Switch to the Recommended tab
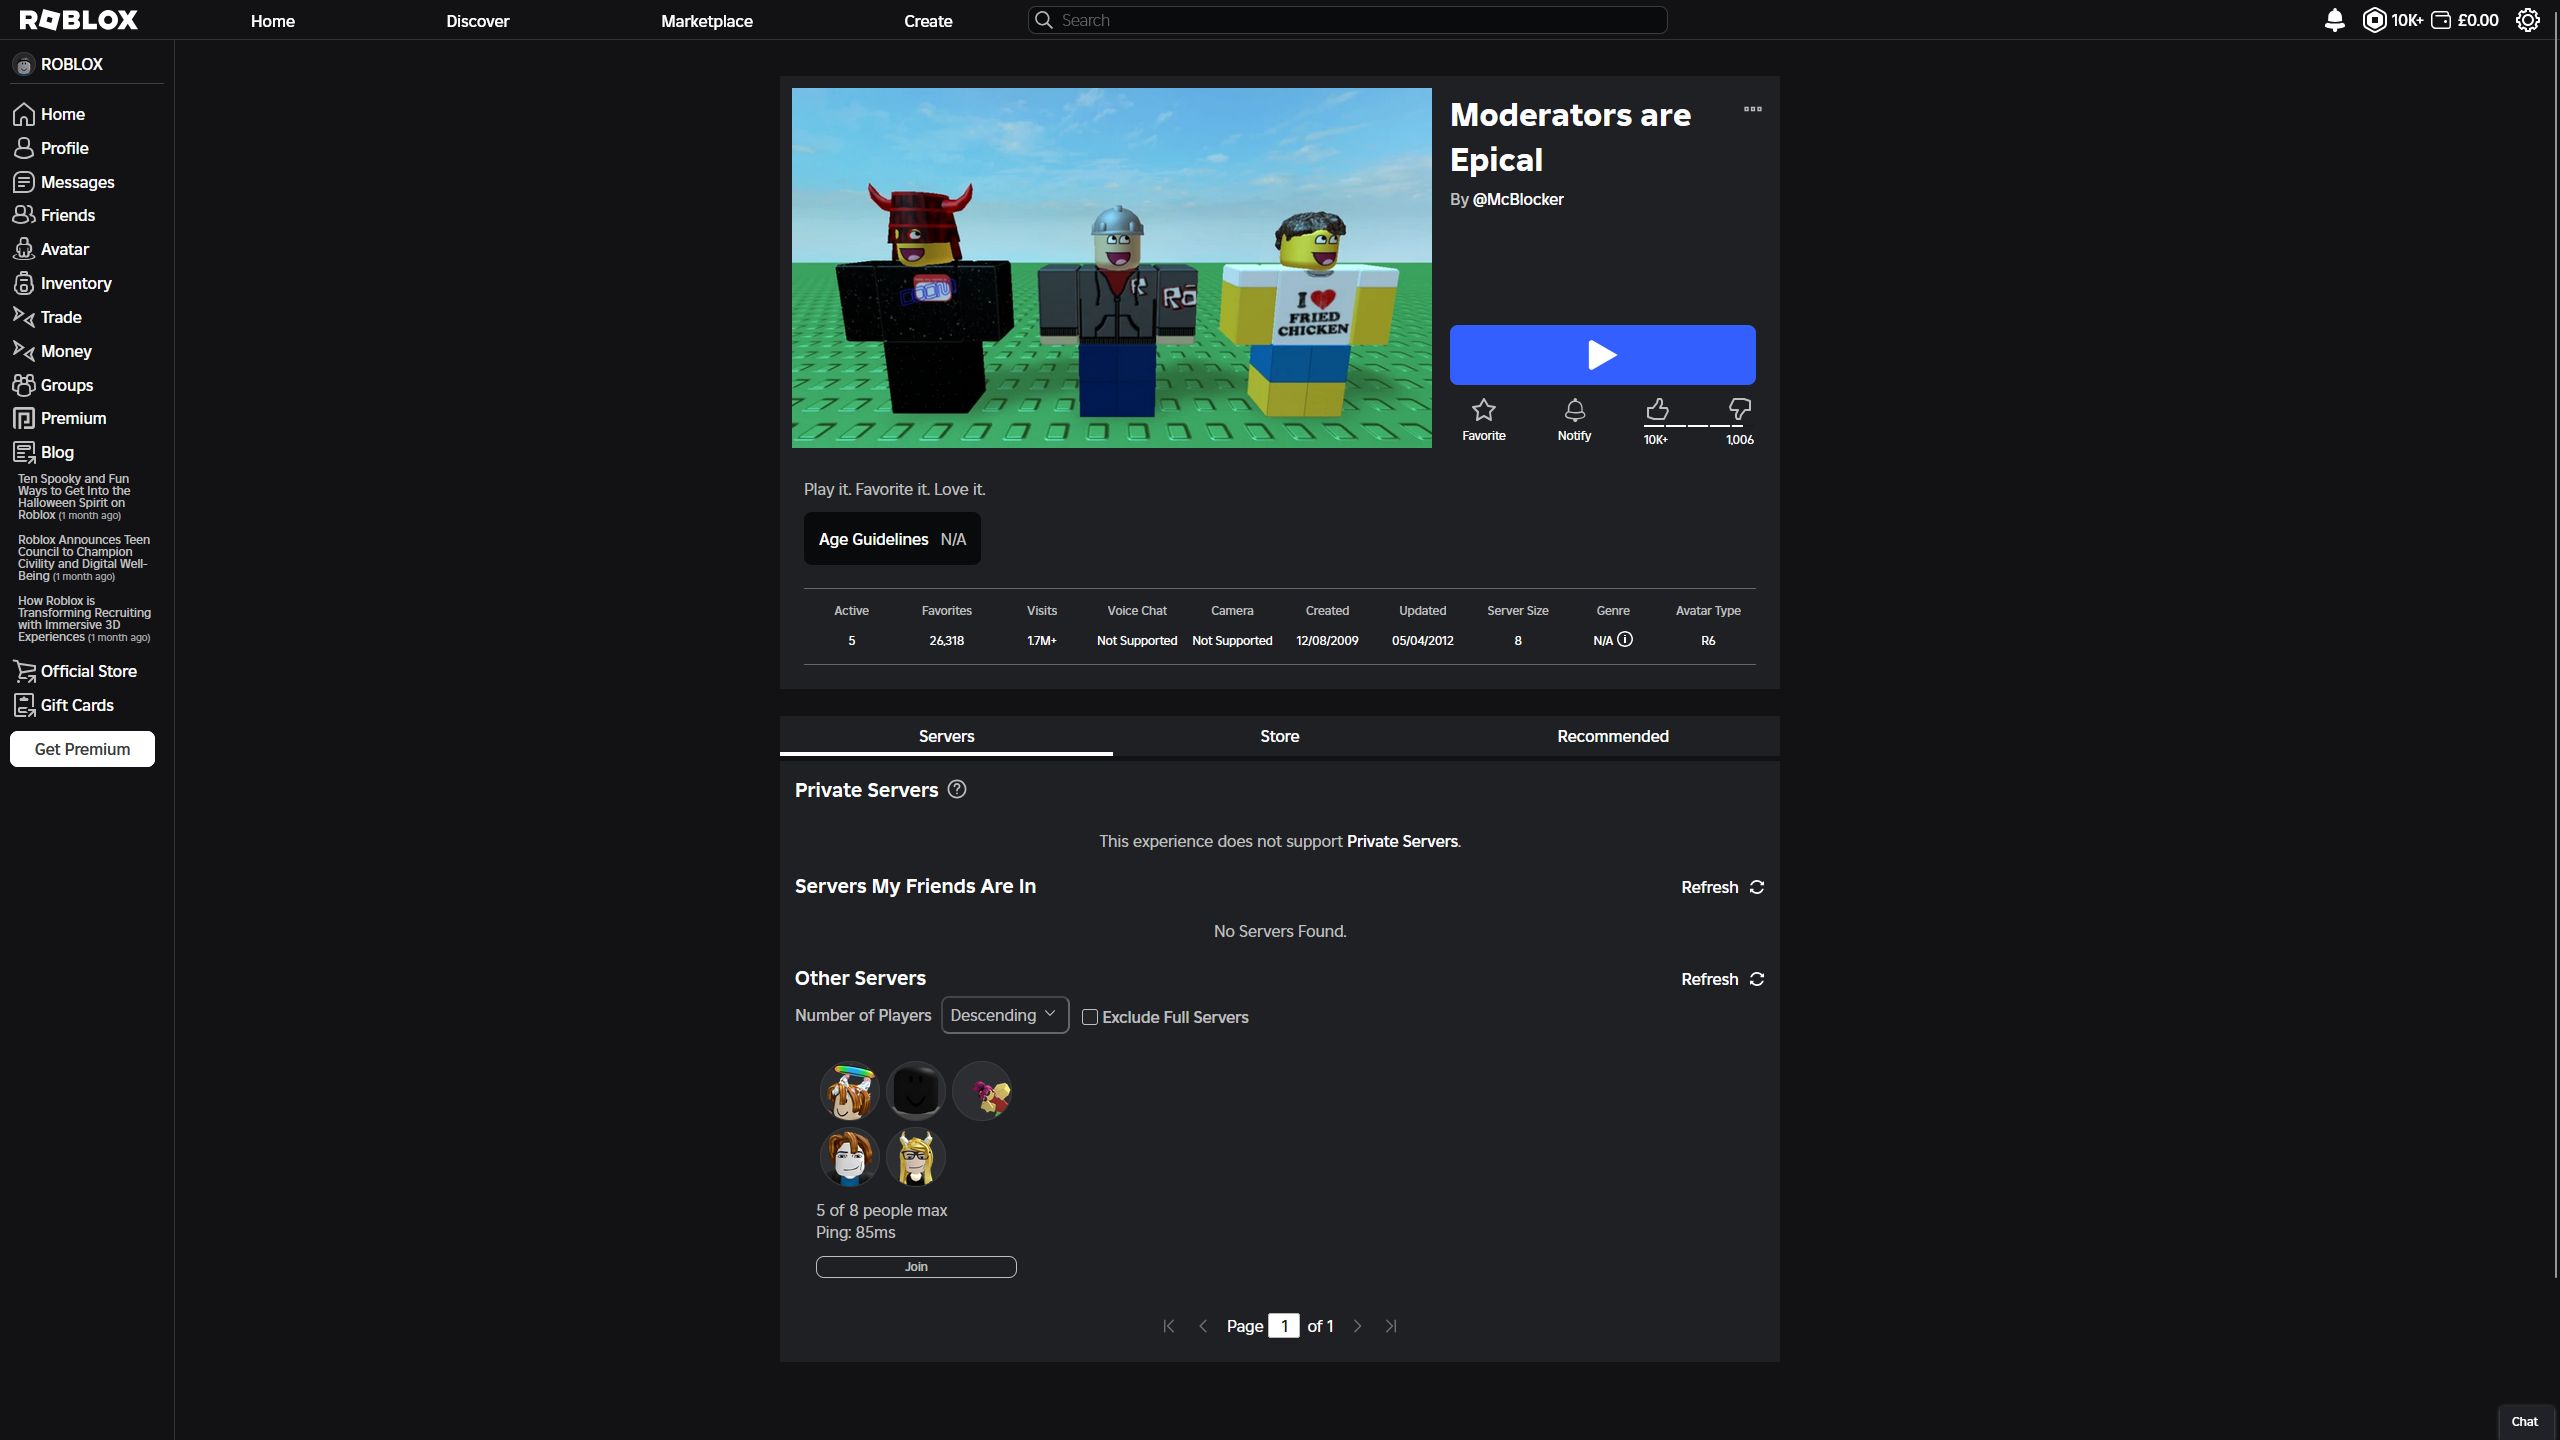The image size is (2560, 1440). click(x=1612, y=735)
